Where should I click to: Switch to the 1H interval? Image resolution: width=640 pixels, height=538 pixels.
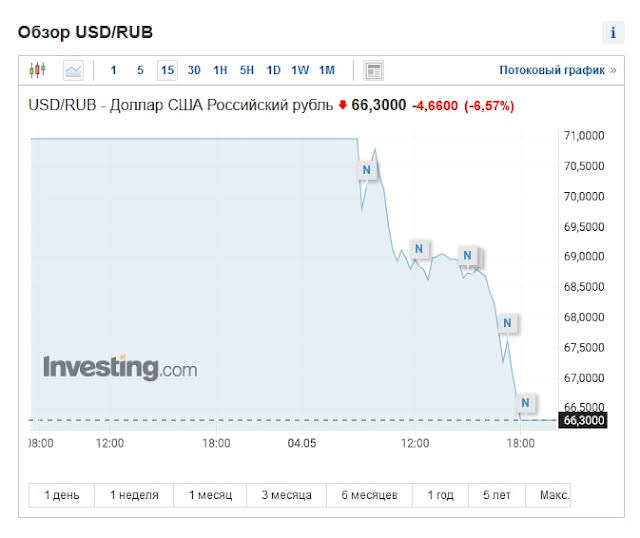[x=220, y=70]
